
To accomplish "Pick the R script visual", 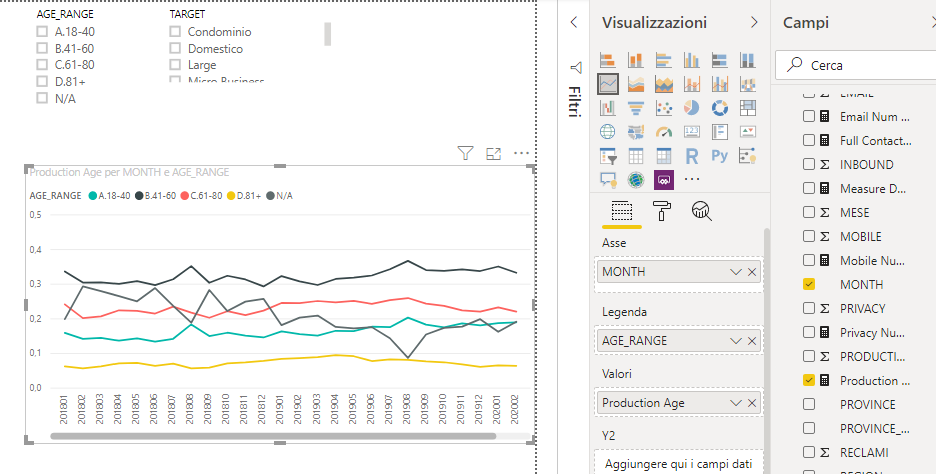I will (x=692, y=156).
